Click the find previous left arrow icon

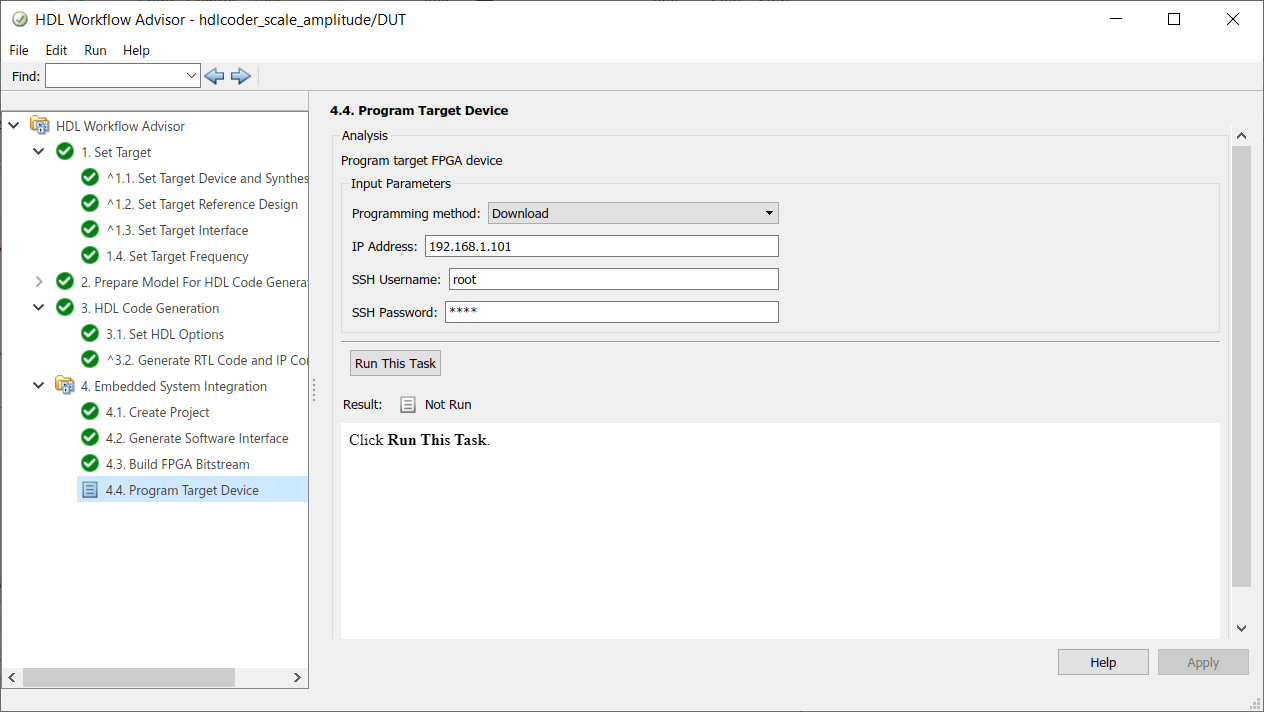[214, 76]
